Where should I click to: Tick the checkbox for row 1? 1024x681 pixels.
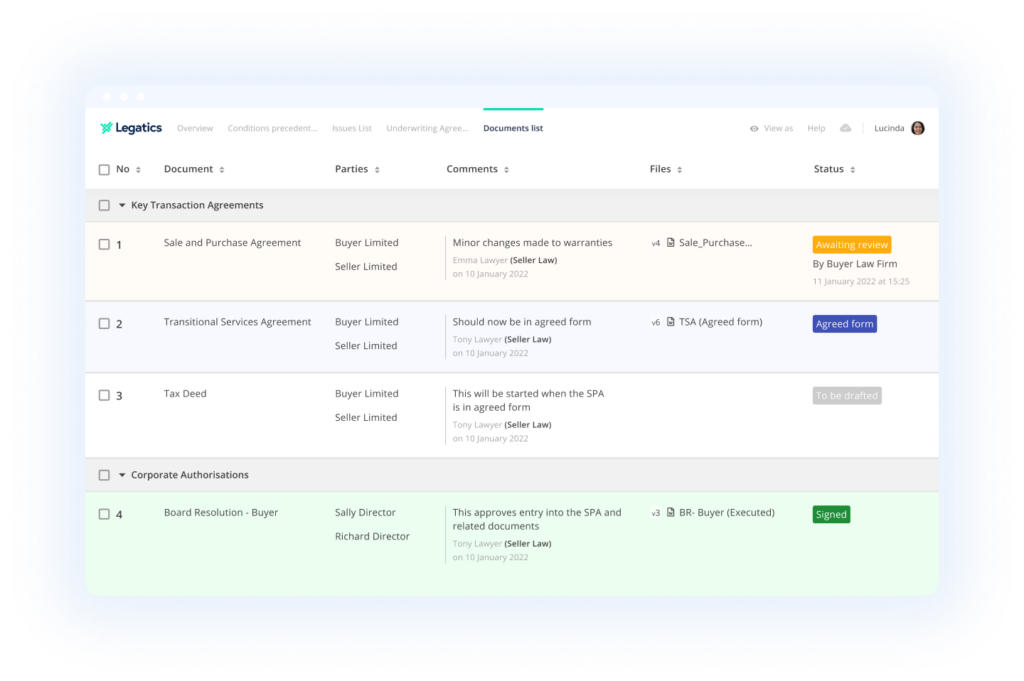[x=104, y=244]
